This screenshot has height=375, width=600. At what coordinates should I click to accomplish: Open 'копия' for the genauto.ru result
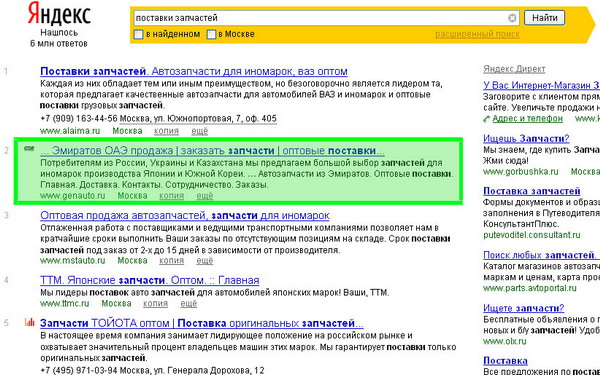(x=171, y=196)
